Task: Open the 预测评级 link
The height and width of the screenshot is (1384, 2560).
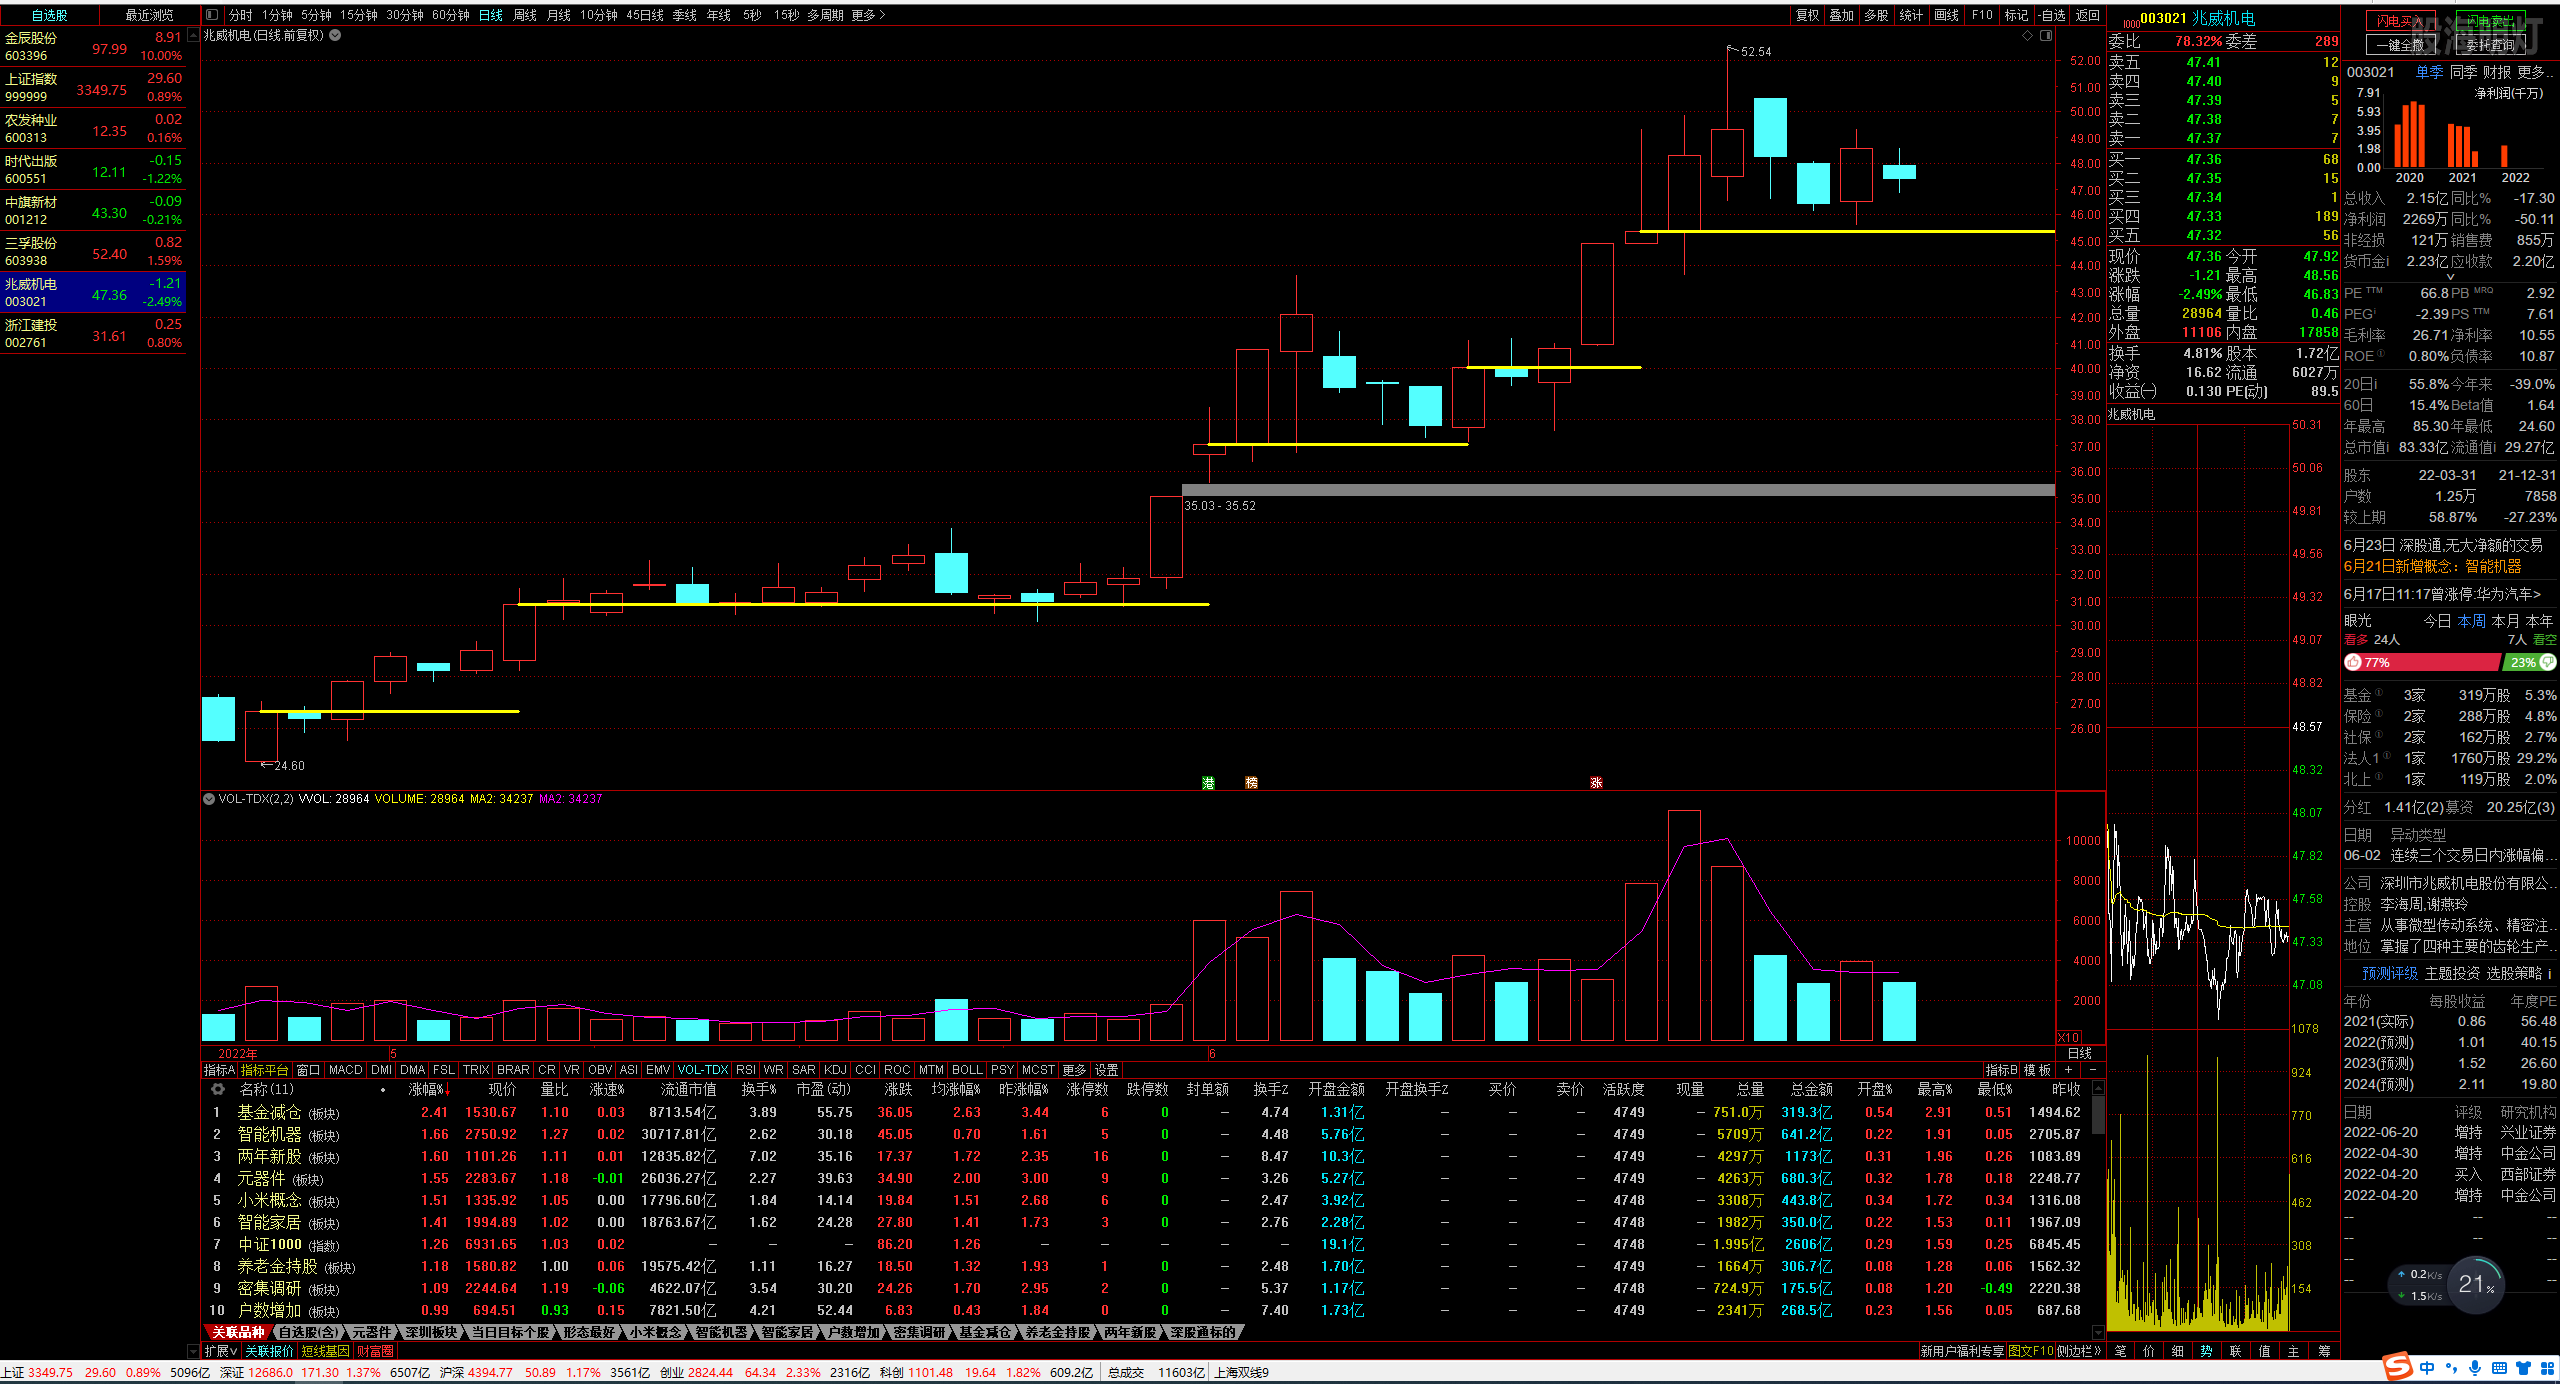Action: (x=2390, y=973)
